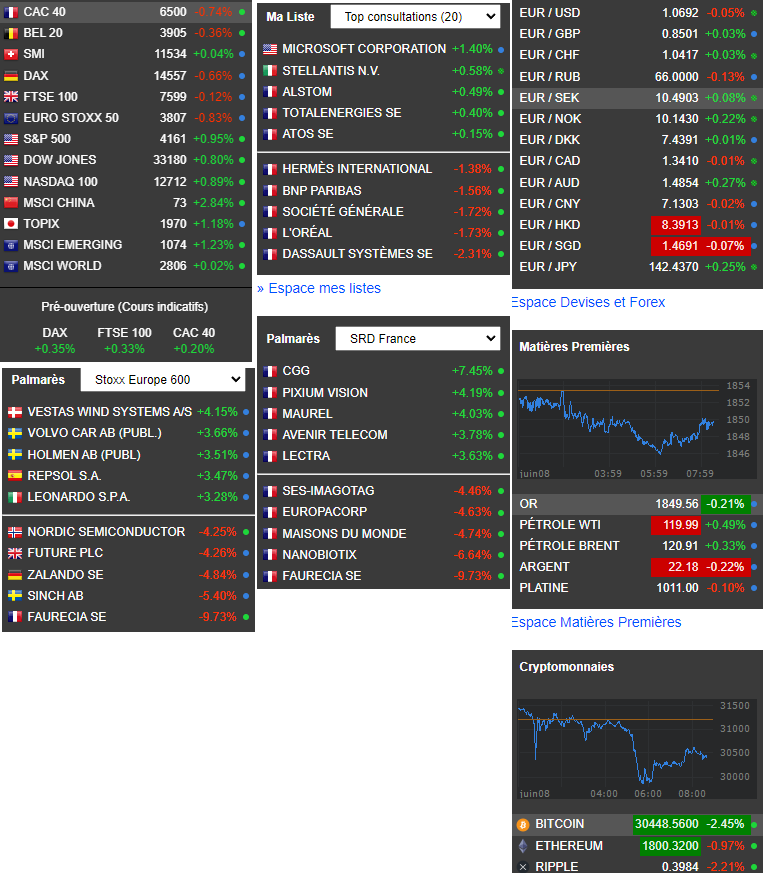Click the US flag beside MICROSOFT CORPORATION
Image resolution: width=763 pixels, height=873 pixels.
coord(270,49)
